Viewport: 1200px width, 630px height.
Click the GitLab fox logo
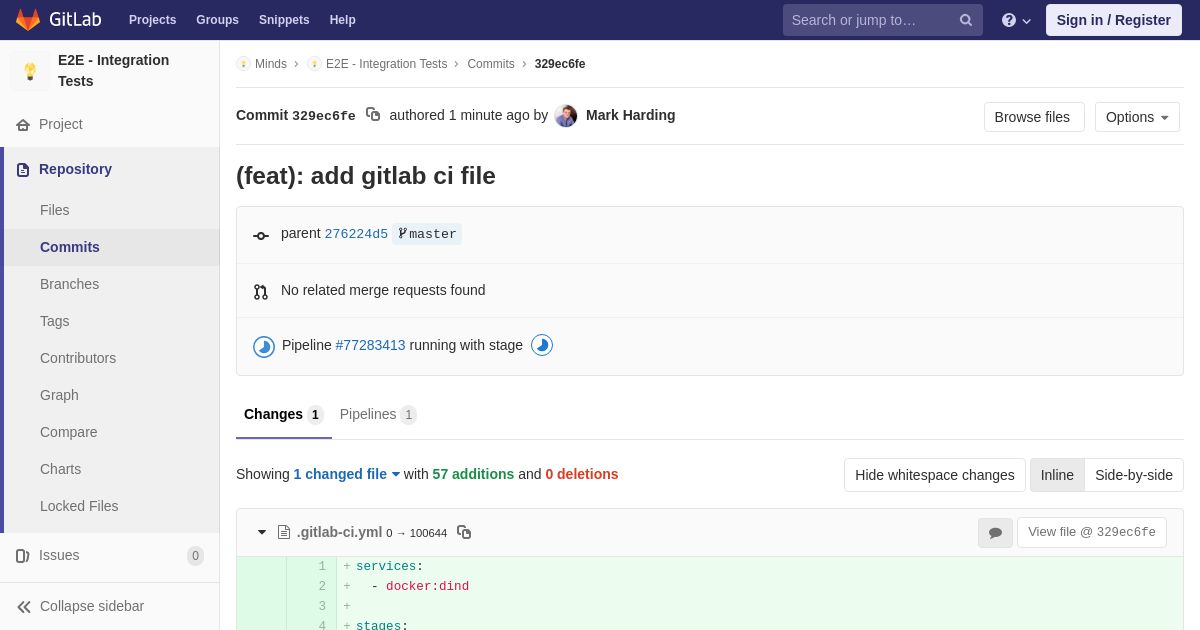tap(28, 20)
